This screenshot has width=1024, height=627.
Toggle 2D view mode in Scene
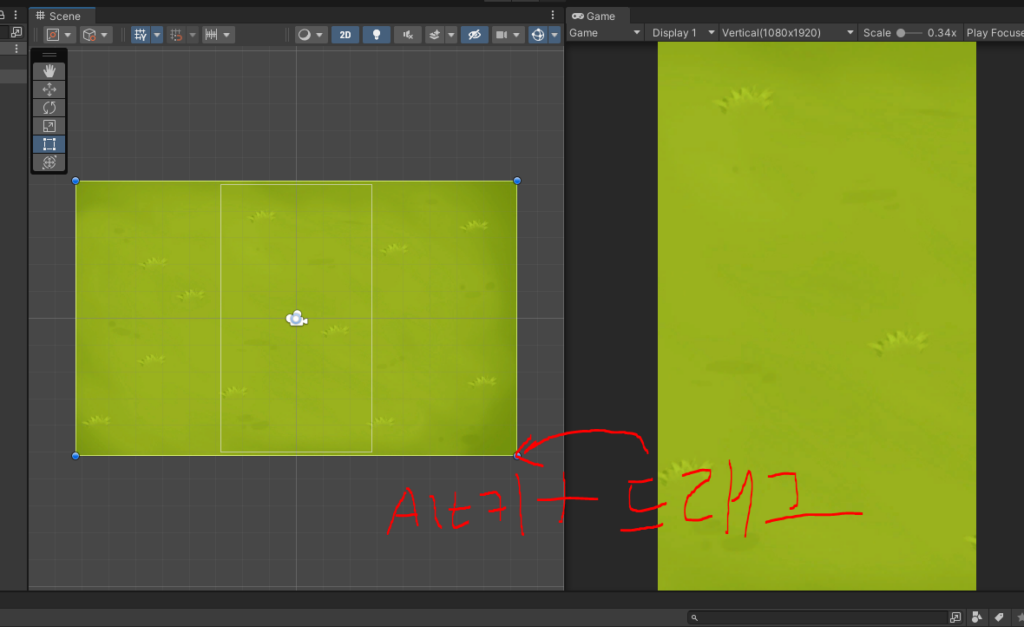345,34
